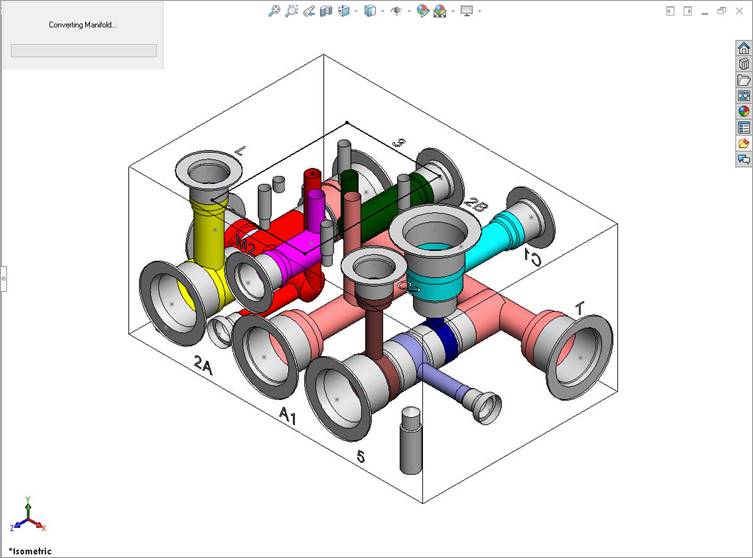Screen dimensions: 753x558
Task: Open File Explorer folder icon in task pane
Action: click(x=743, y=80)
